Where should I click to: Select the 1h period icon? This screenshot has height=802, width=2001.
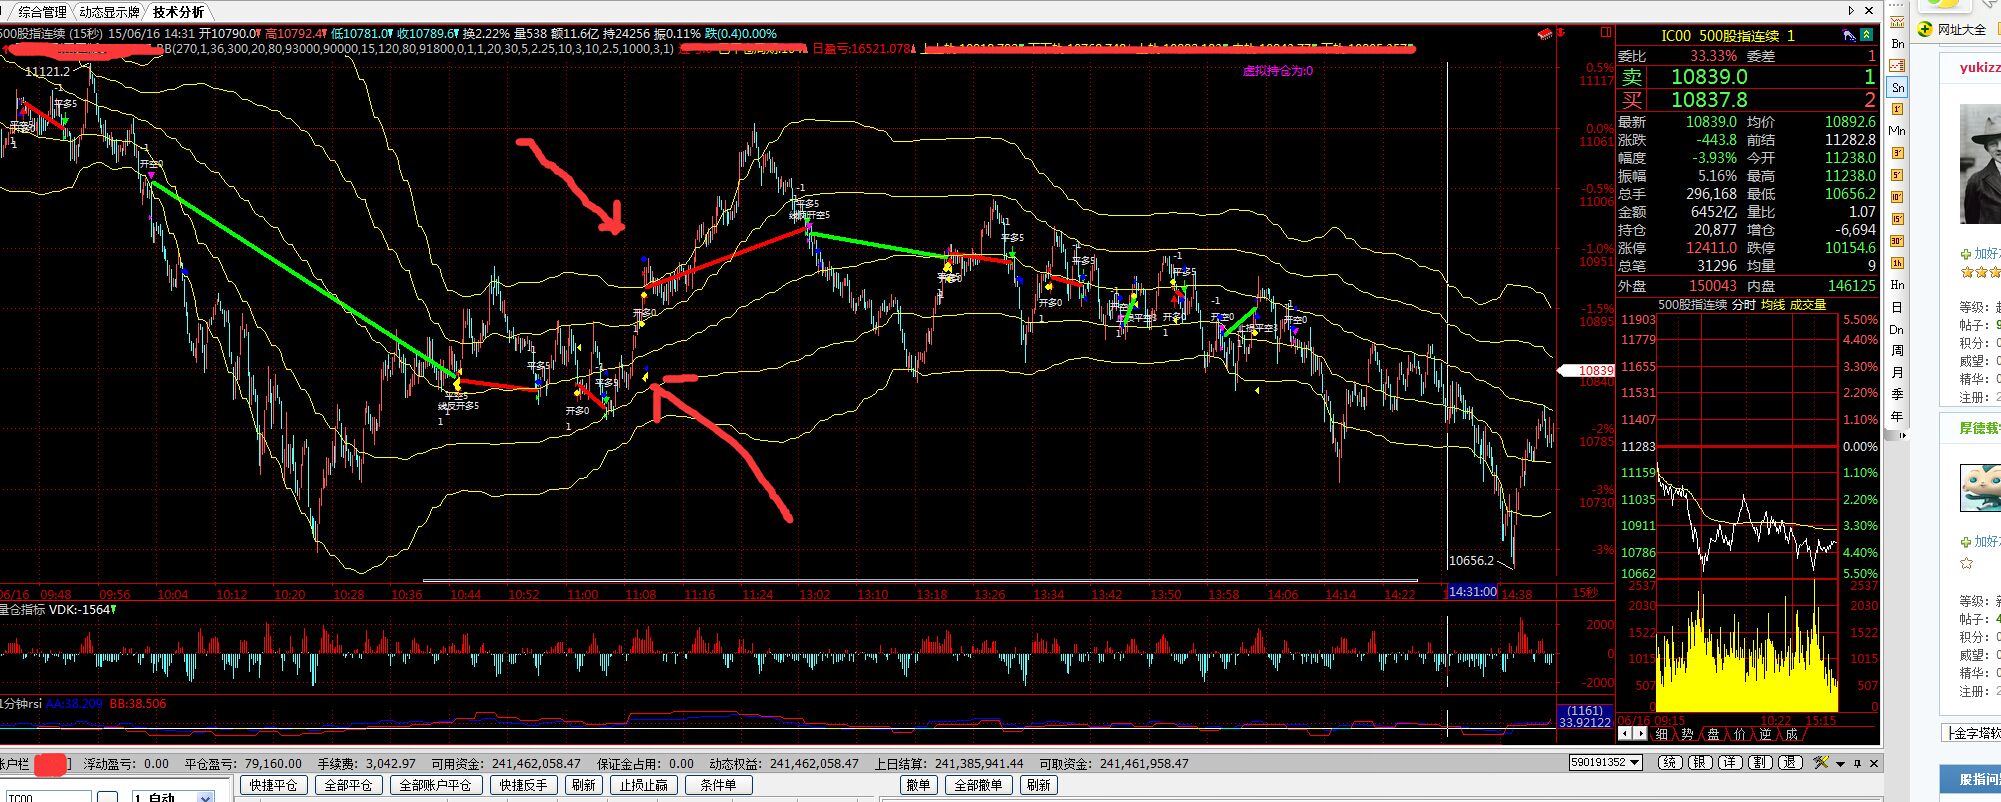1897,262
